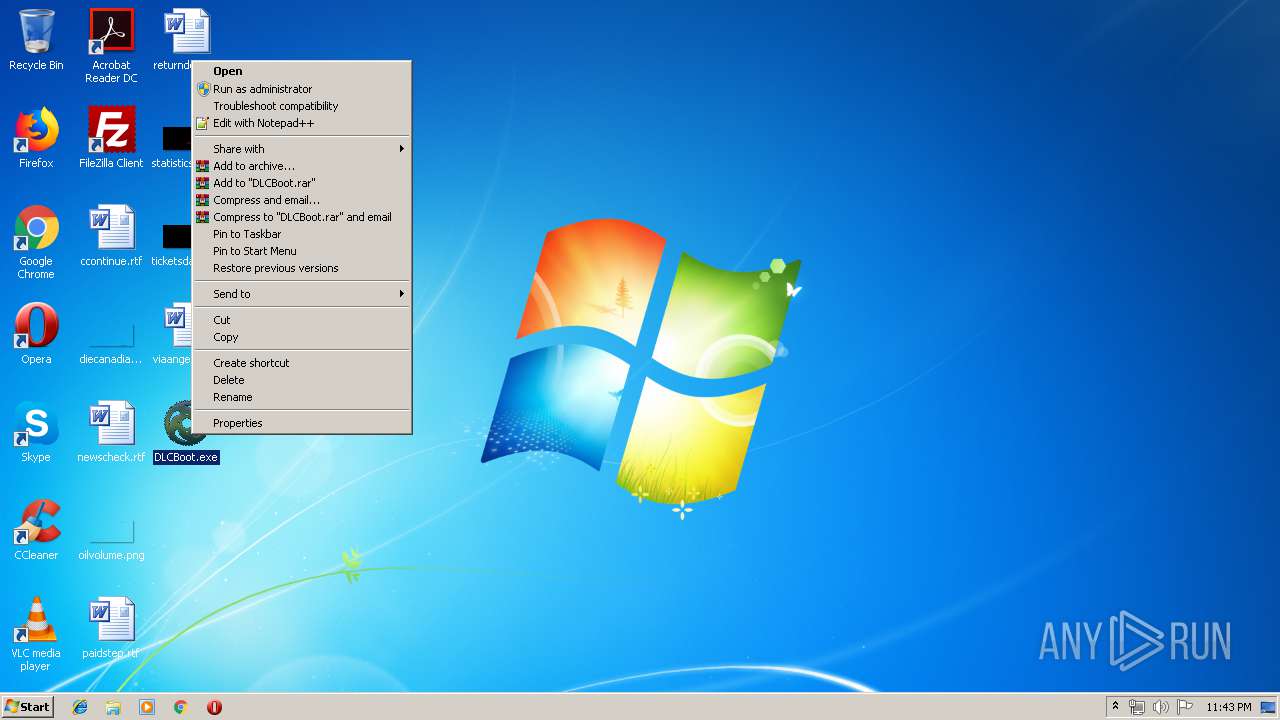
Task: Select the Firefox desktop shortcut
Action: click(36, 138)
